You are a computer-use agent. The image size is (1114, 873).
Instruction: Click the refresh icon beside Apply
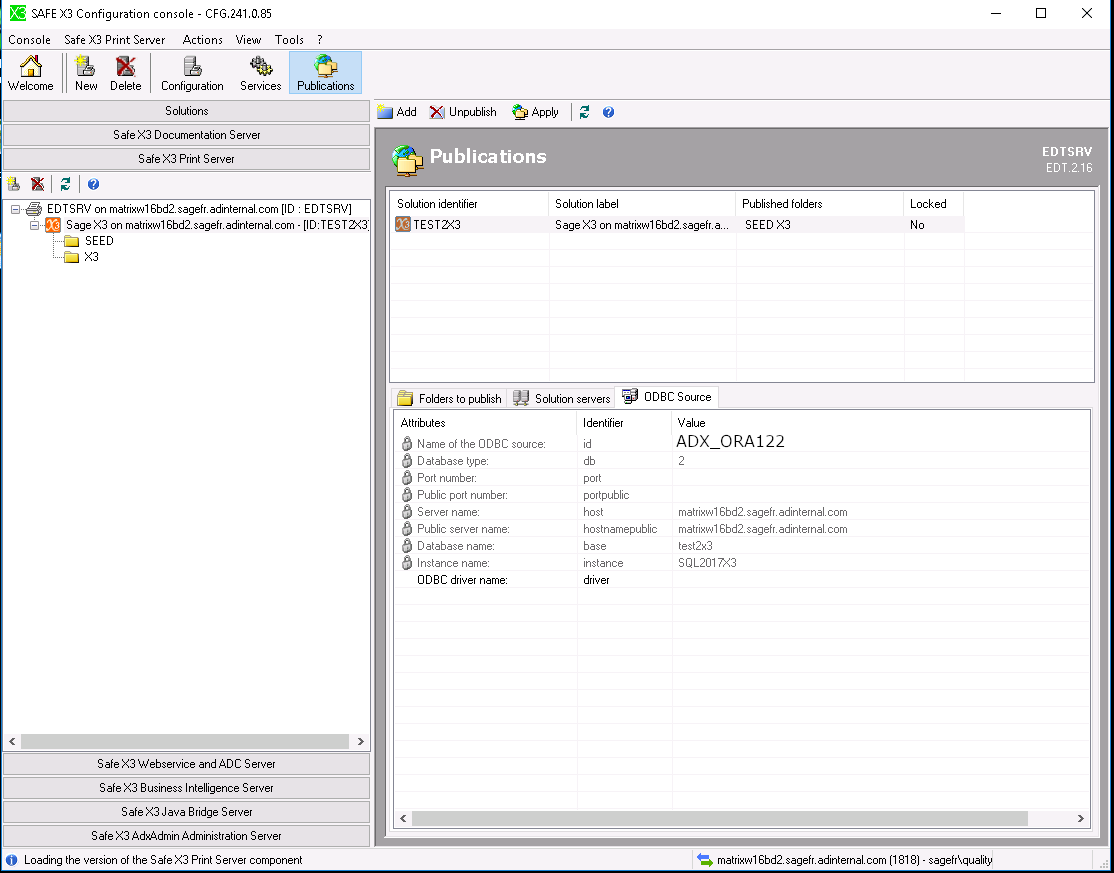coord(585,112)
